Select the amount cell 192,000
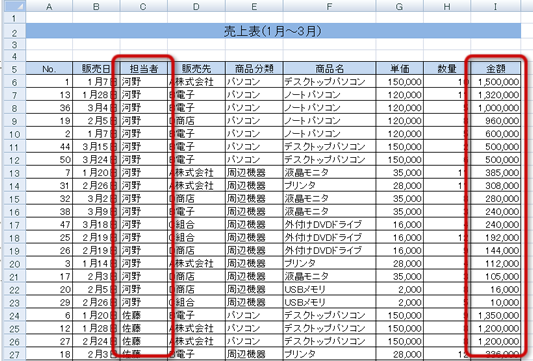 496,237
